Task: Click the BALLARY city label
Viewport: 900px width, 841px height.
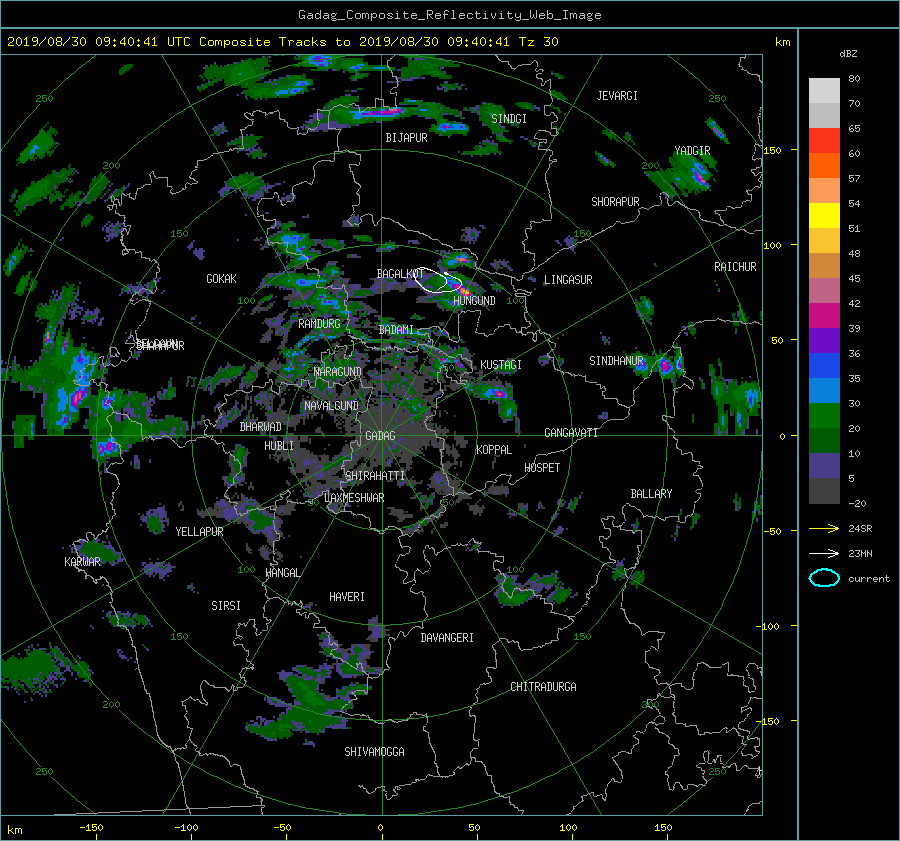Action: tap(651, 494)
